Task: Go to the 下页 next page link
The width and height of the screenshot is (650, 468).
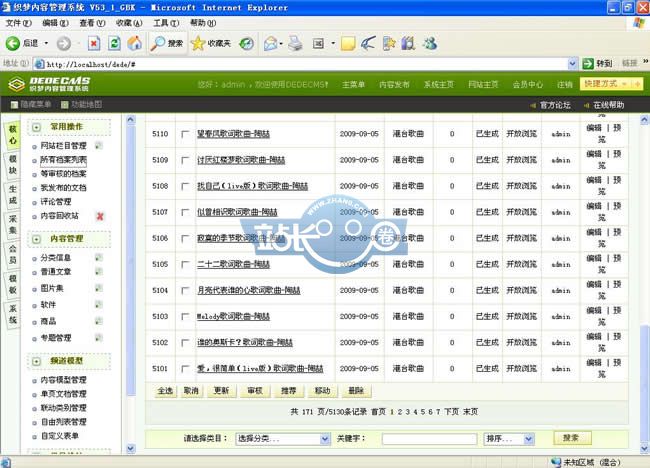Action: (451, 412)
